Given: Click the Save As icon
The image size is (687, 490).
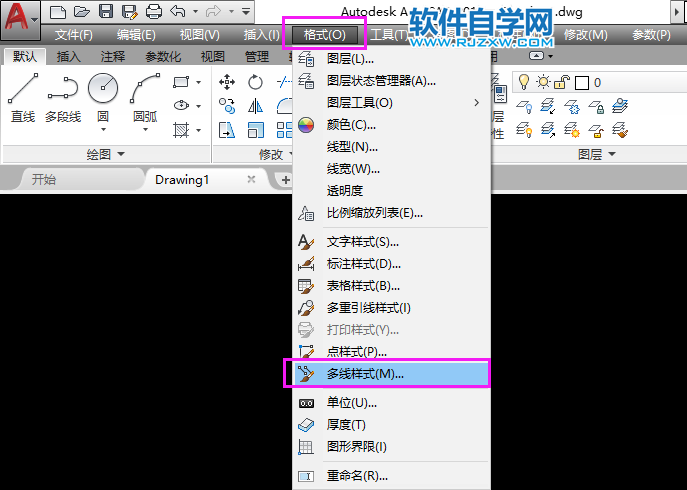Looking at the screenshot, I should (x=130, y=11).
